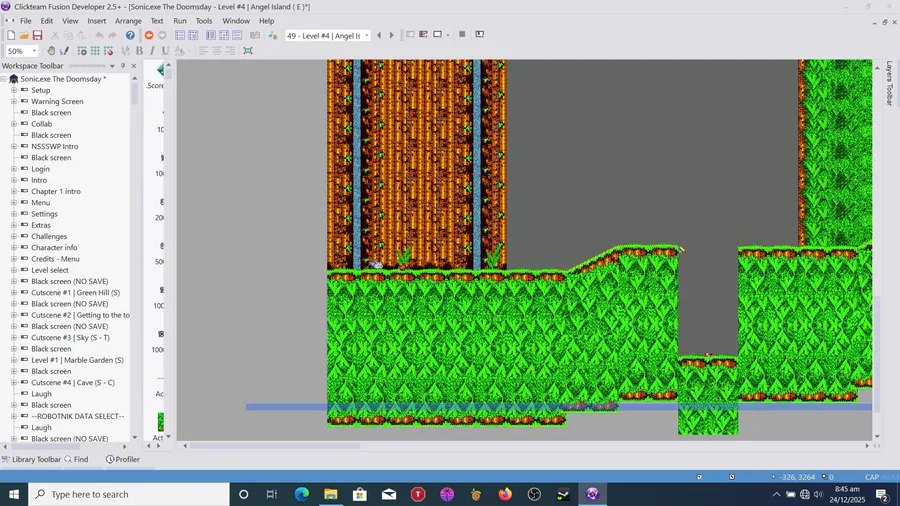900x506 pixels.
Task: Click the frame editor vertical scrollbar down arrow
Action: point(877,437)
